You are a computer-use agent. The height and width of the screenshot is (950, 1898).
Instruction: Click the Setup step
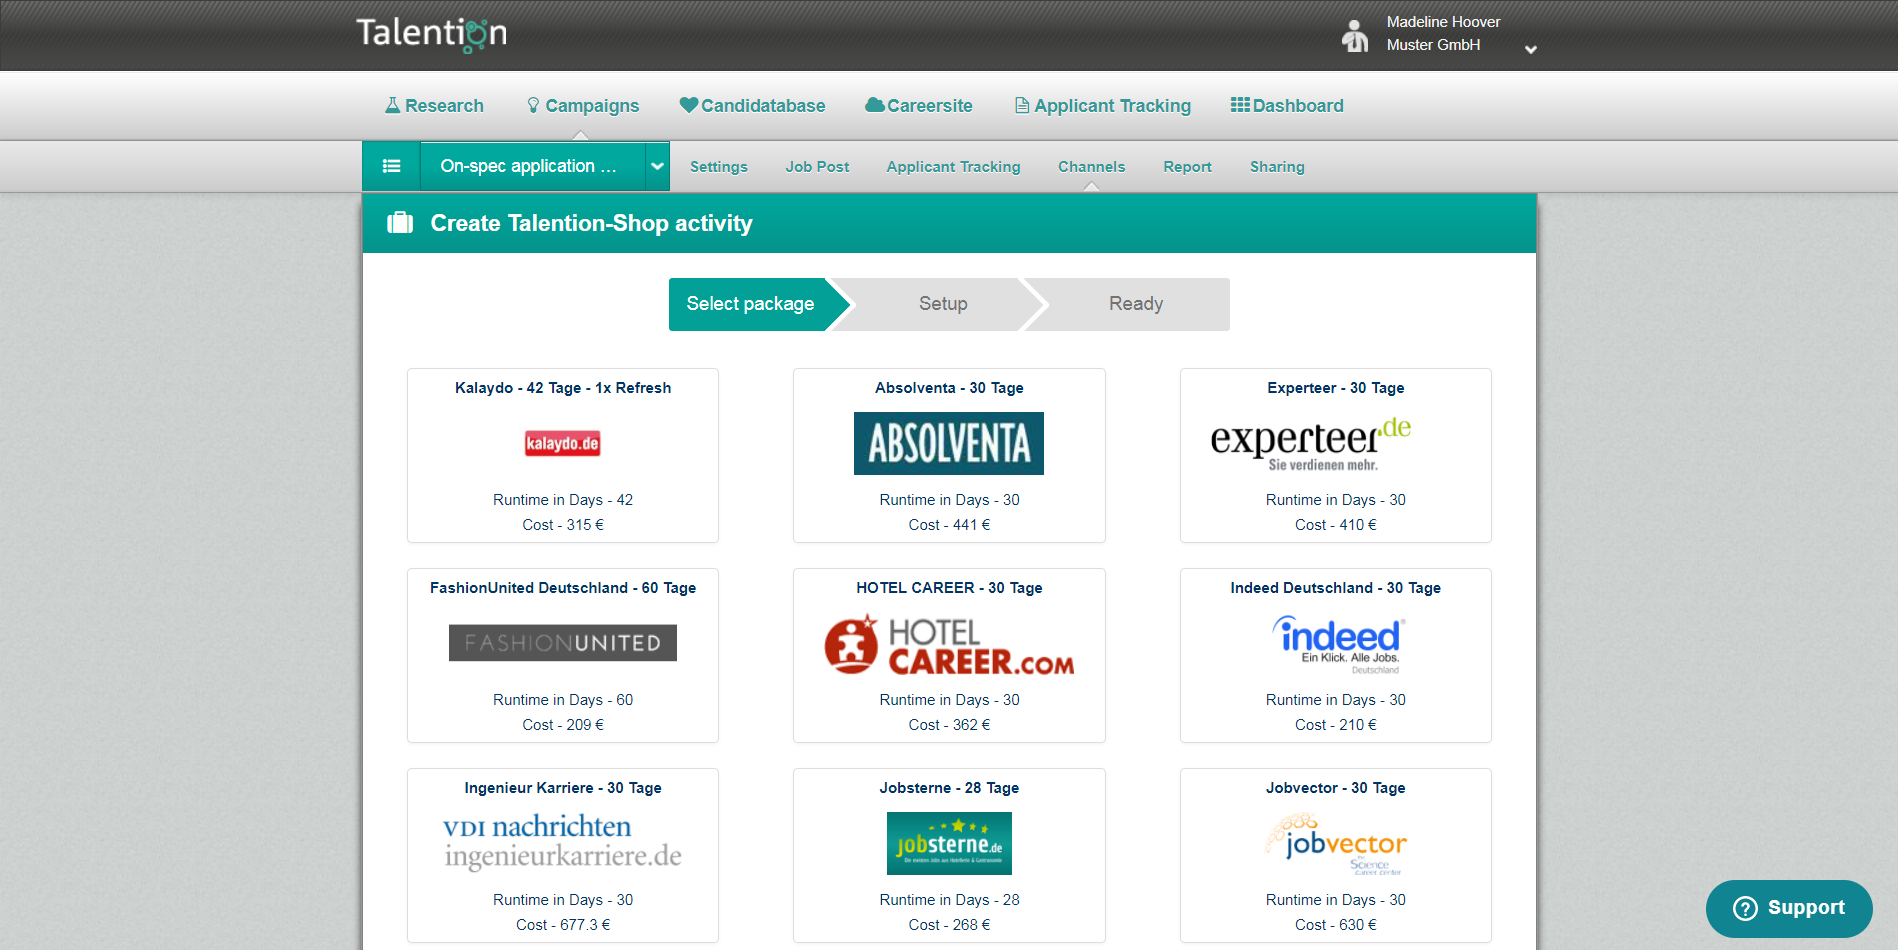pos(943,304)
